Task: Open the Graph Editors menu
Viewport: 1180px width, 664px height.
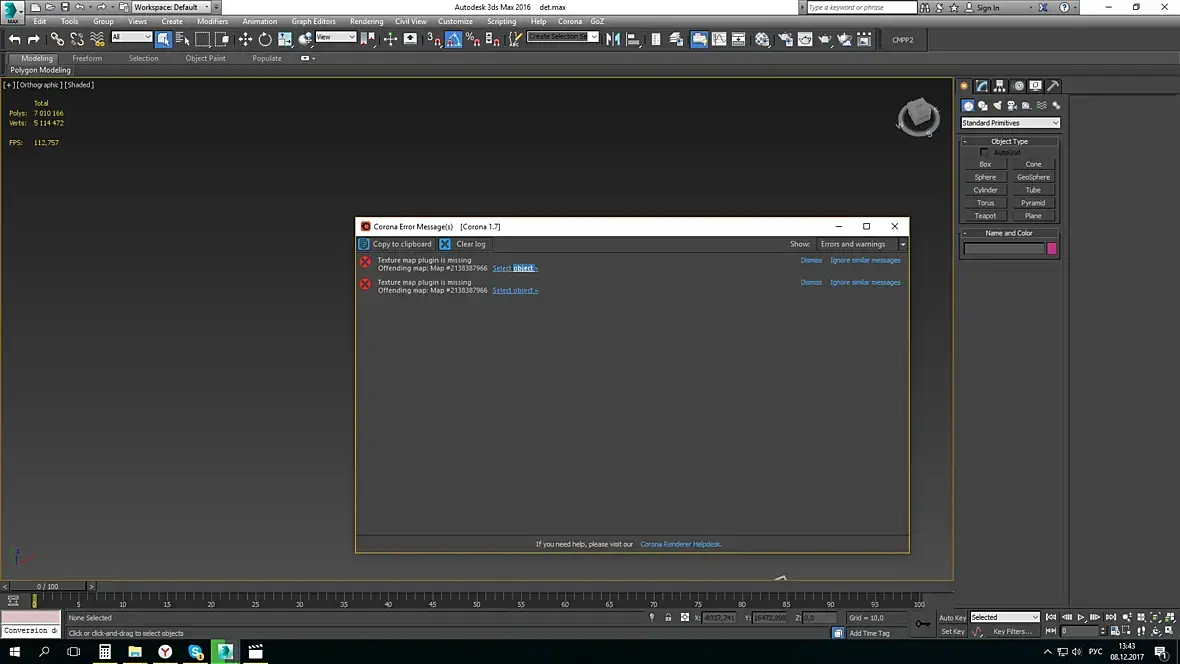Action: [x=313, y=21]
